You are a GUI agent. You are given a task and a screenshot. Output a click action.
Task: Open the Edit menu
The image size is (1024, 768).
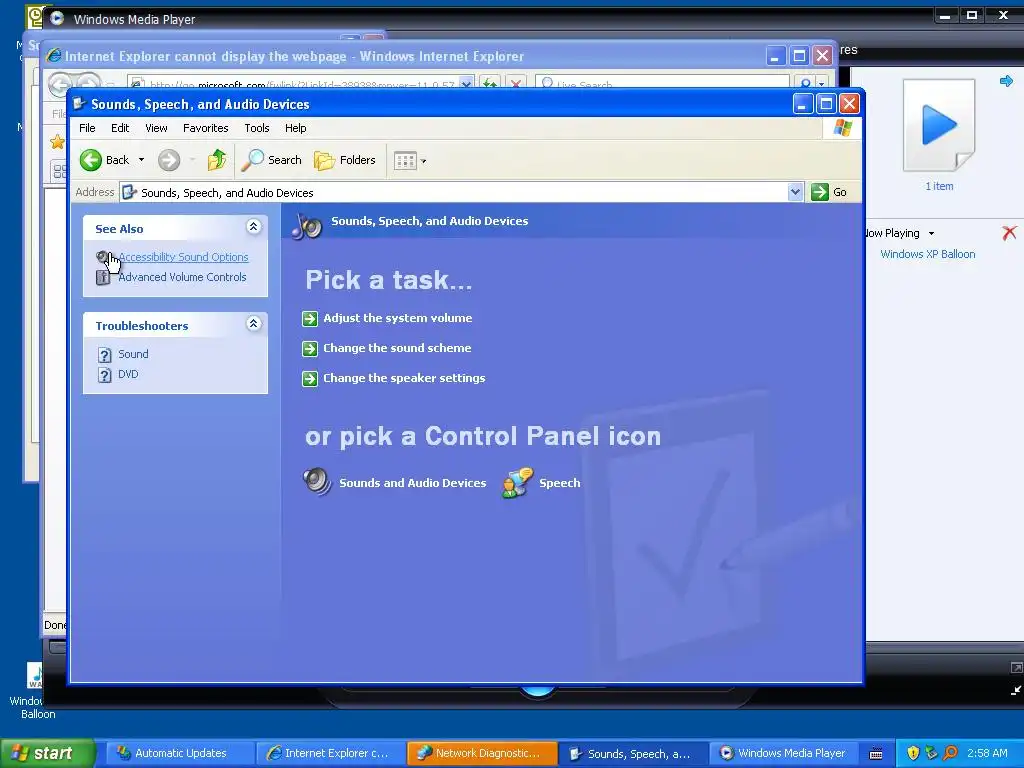(x=120, y=128)
